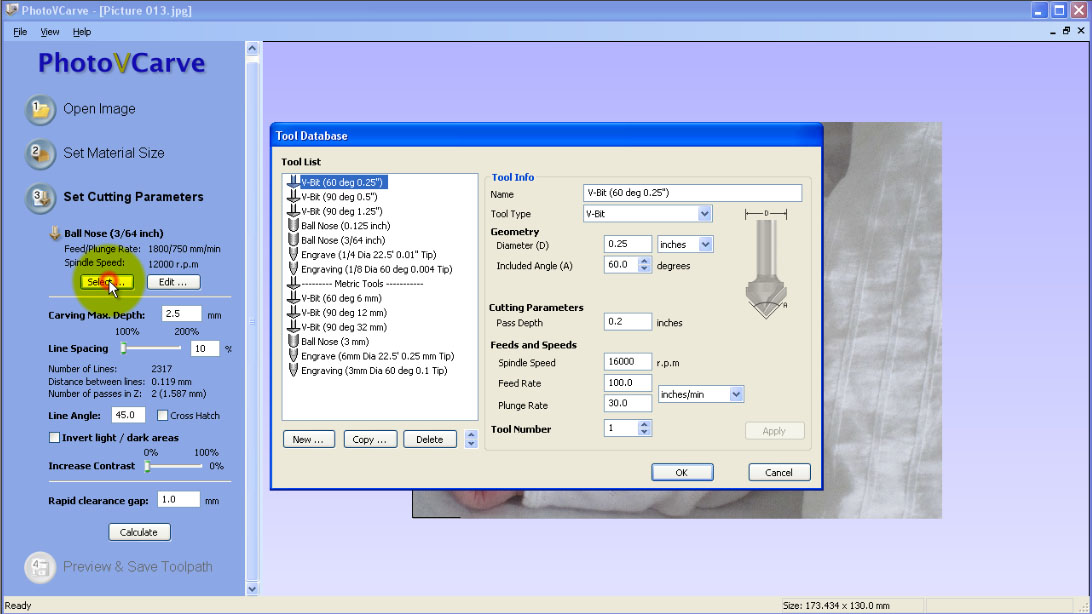Click the Included Angle spinner arrows

point(644,265)
